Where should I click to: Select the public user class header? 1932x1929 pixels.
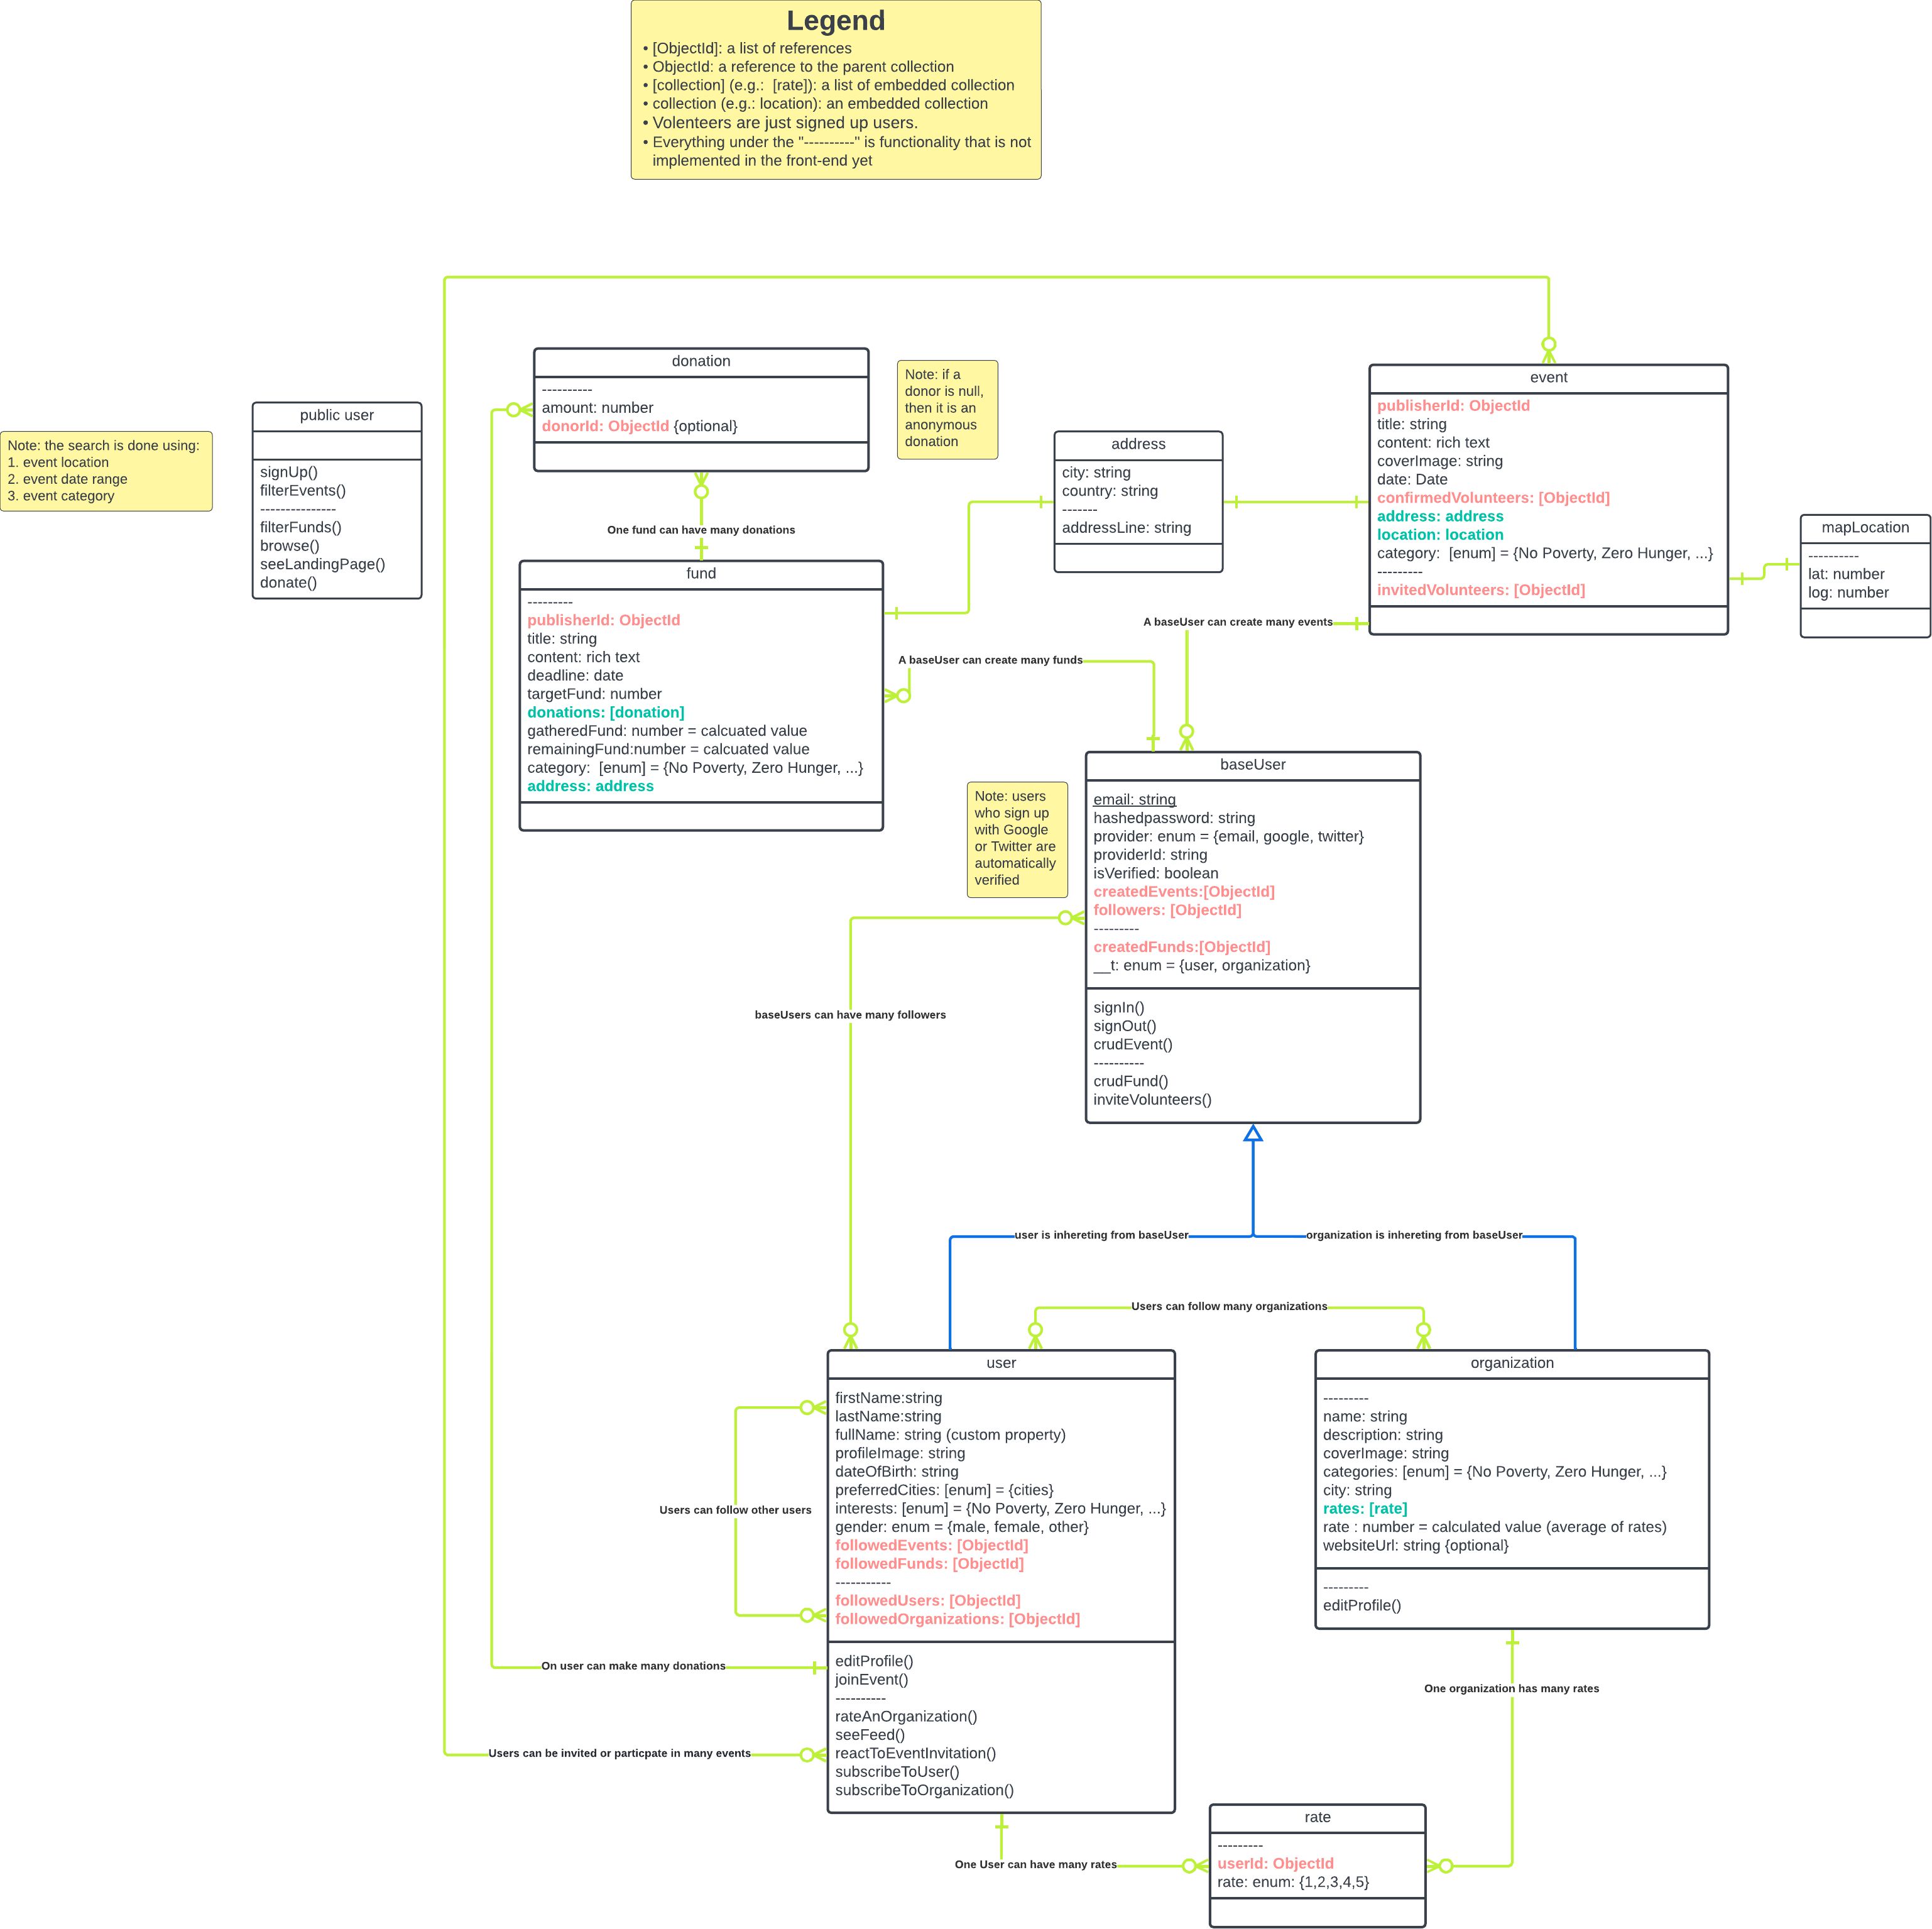coord(336,415)
